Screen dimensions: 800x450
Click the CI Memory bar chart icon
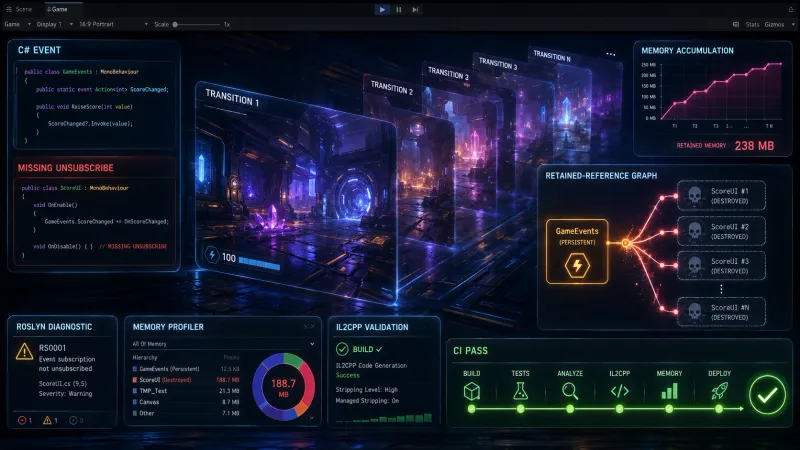coord(669,391)
